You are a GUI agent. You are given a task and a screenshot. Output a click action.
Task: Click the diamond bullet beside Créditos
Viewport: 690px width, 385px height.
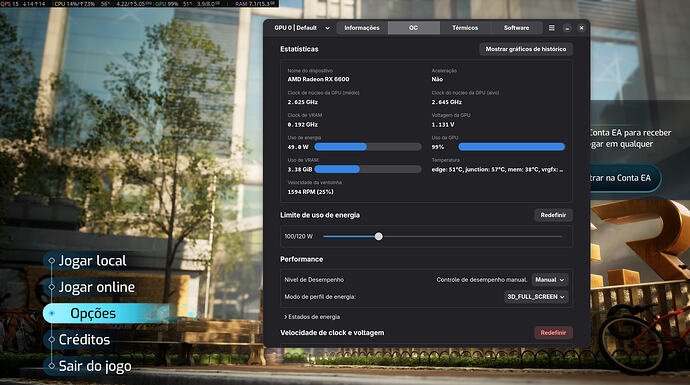pyautogui.click(x=51, y=339)
